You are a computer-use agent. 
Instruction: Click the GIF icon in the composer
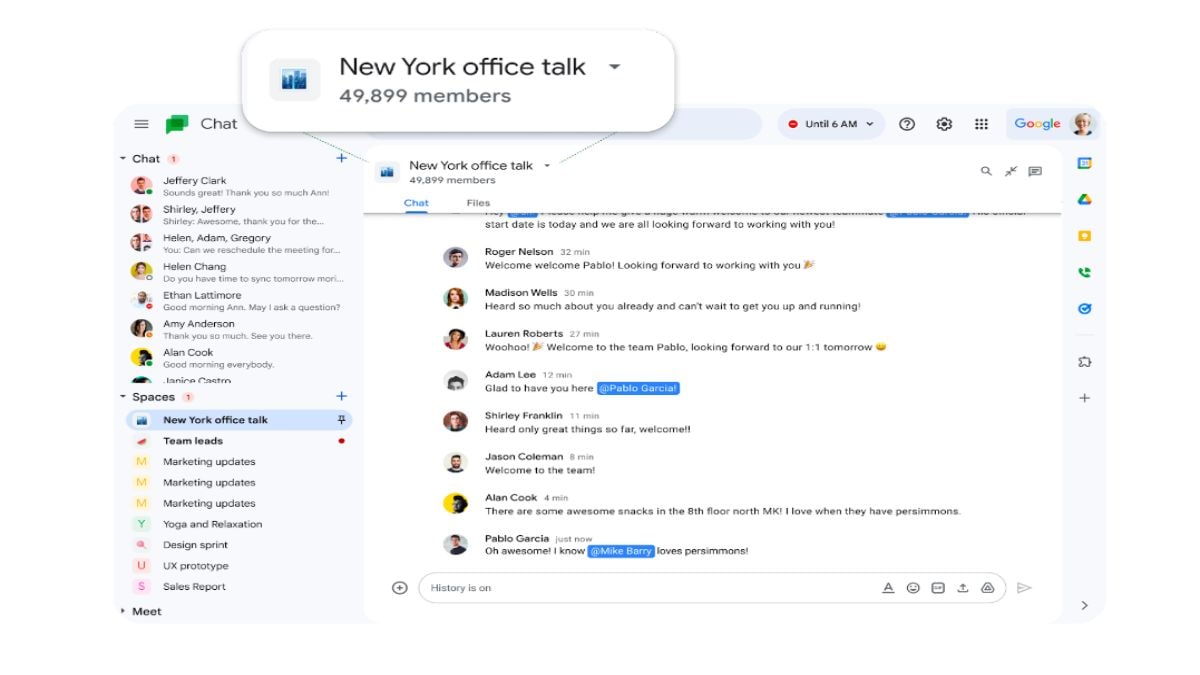pyautogui.click(x=938, y=588)
